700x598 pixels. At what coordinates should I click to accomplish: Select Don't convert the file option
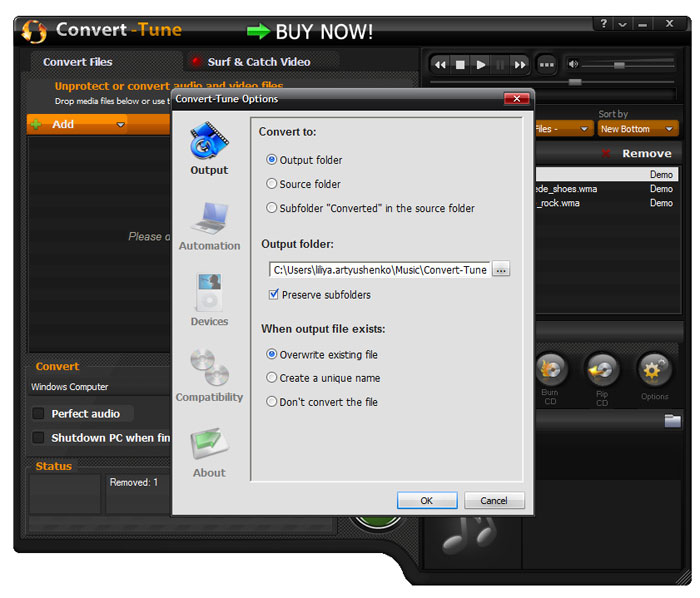[x=271, y=402]
